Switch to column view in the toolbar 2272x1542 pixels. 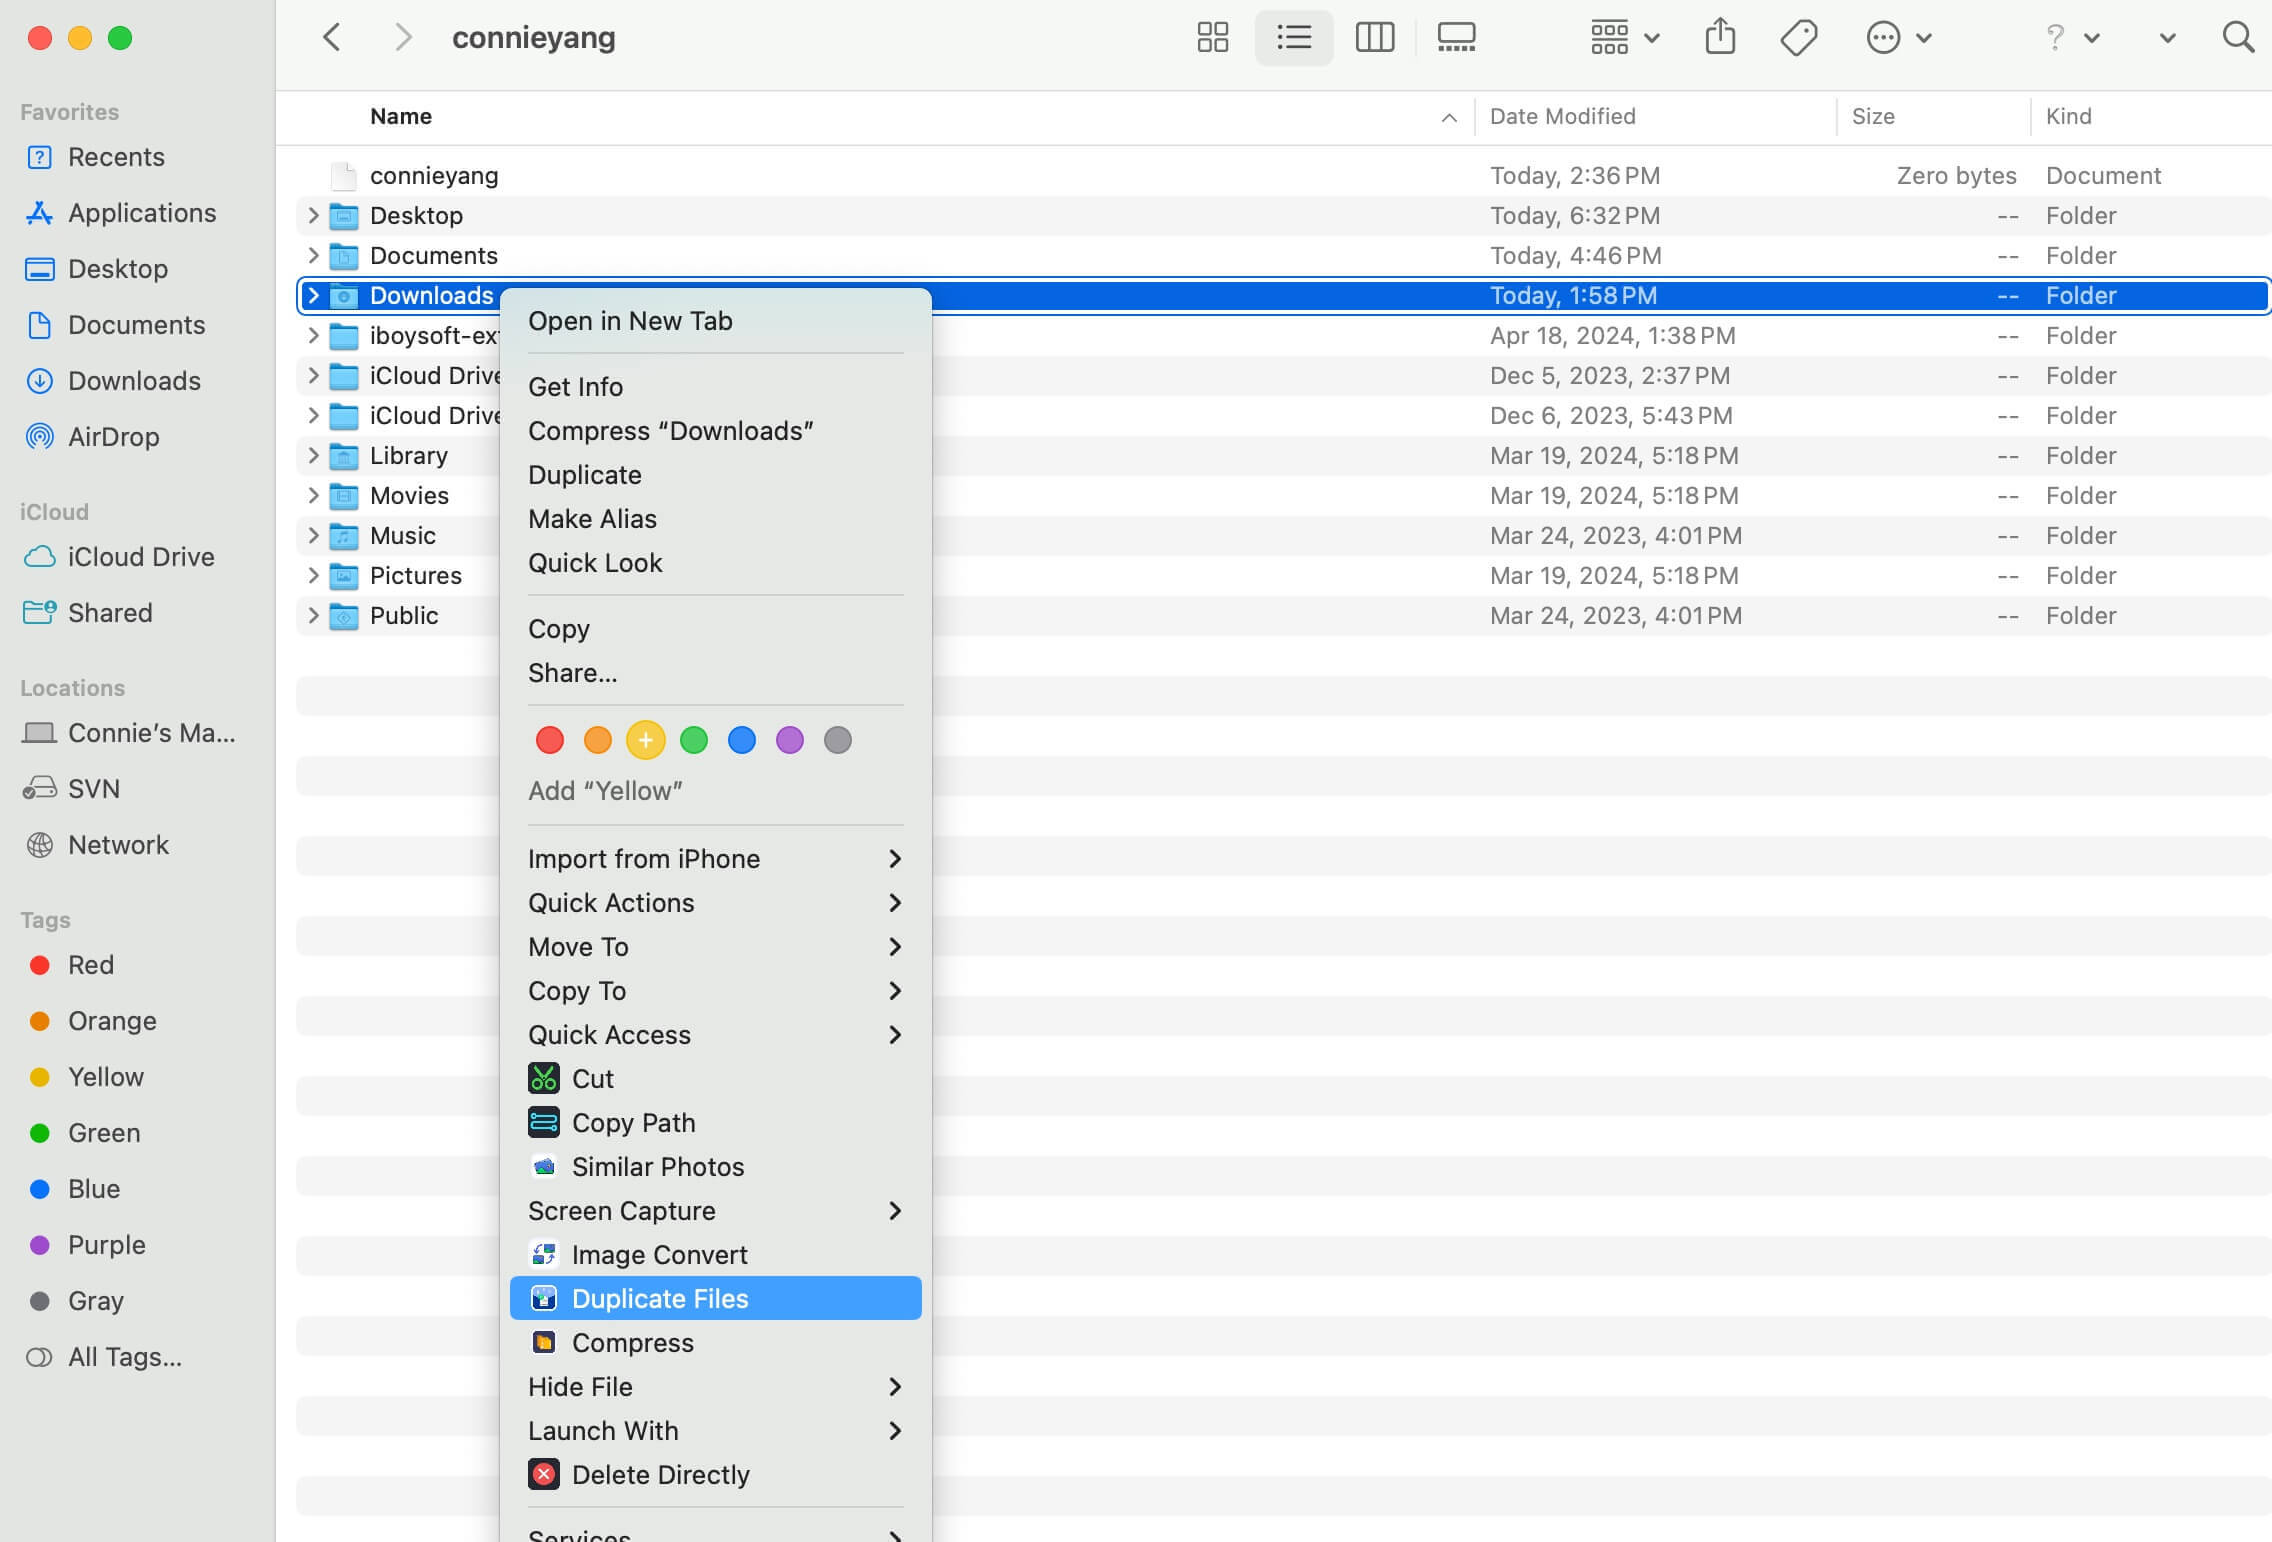(1374, 37)
